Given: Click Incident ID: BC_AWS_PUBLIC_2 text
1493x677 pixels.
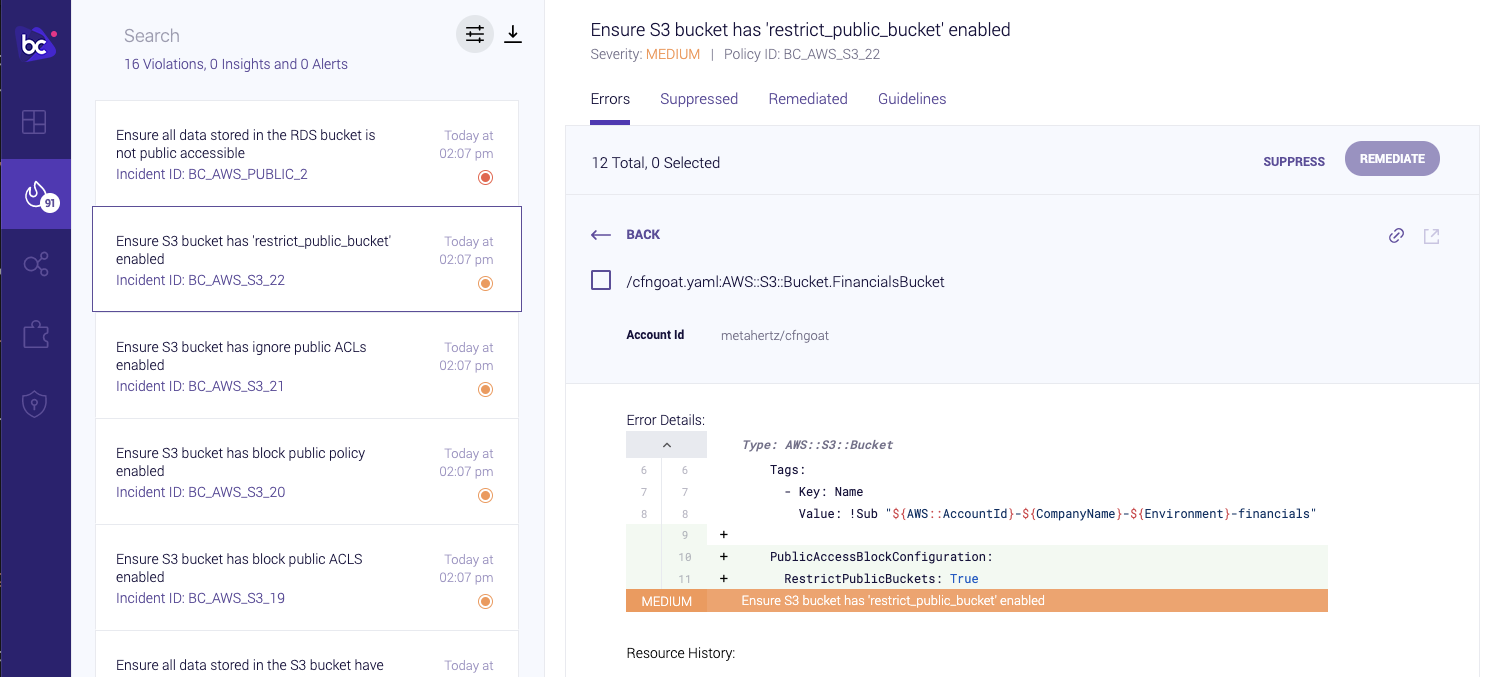Looking at the screenshot, I should (x=212, y=174).
